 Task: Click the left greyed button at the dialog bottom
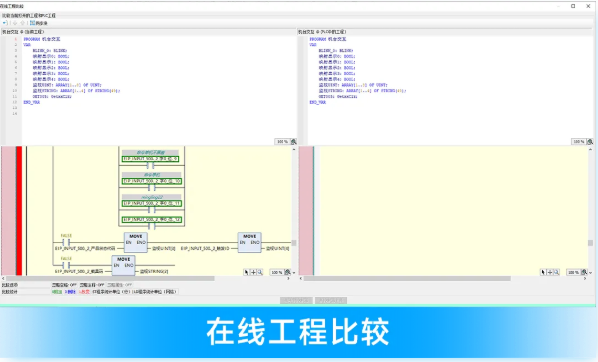[x=296, y=301]
